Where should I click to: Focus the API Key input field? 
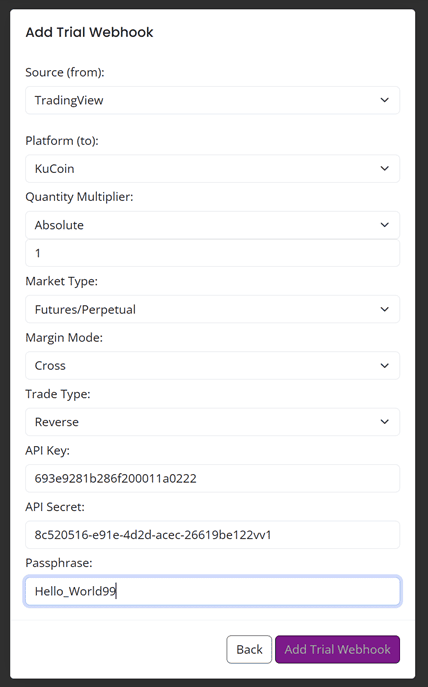pos(212,478)
